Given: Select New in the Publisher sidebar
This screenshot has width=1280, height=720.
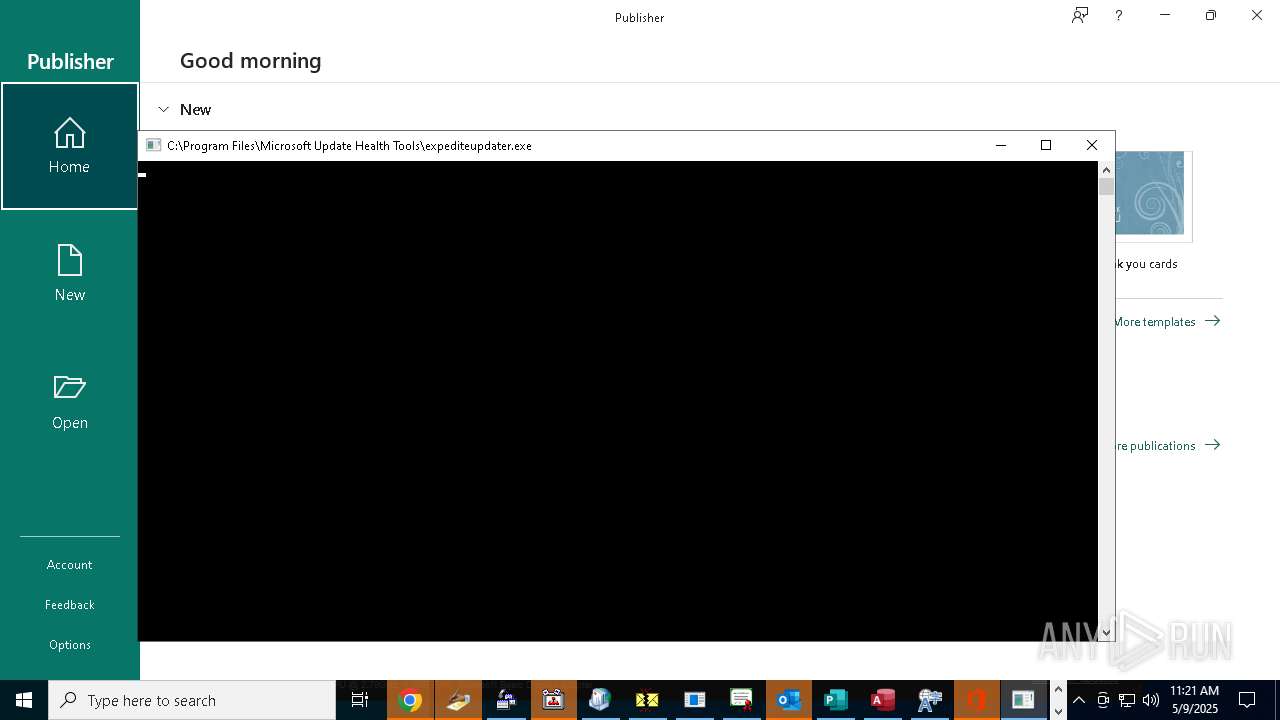Looking at the screenshot, I should (x=69, y=274).
